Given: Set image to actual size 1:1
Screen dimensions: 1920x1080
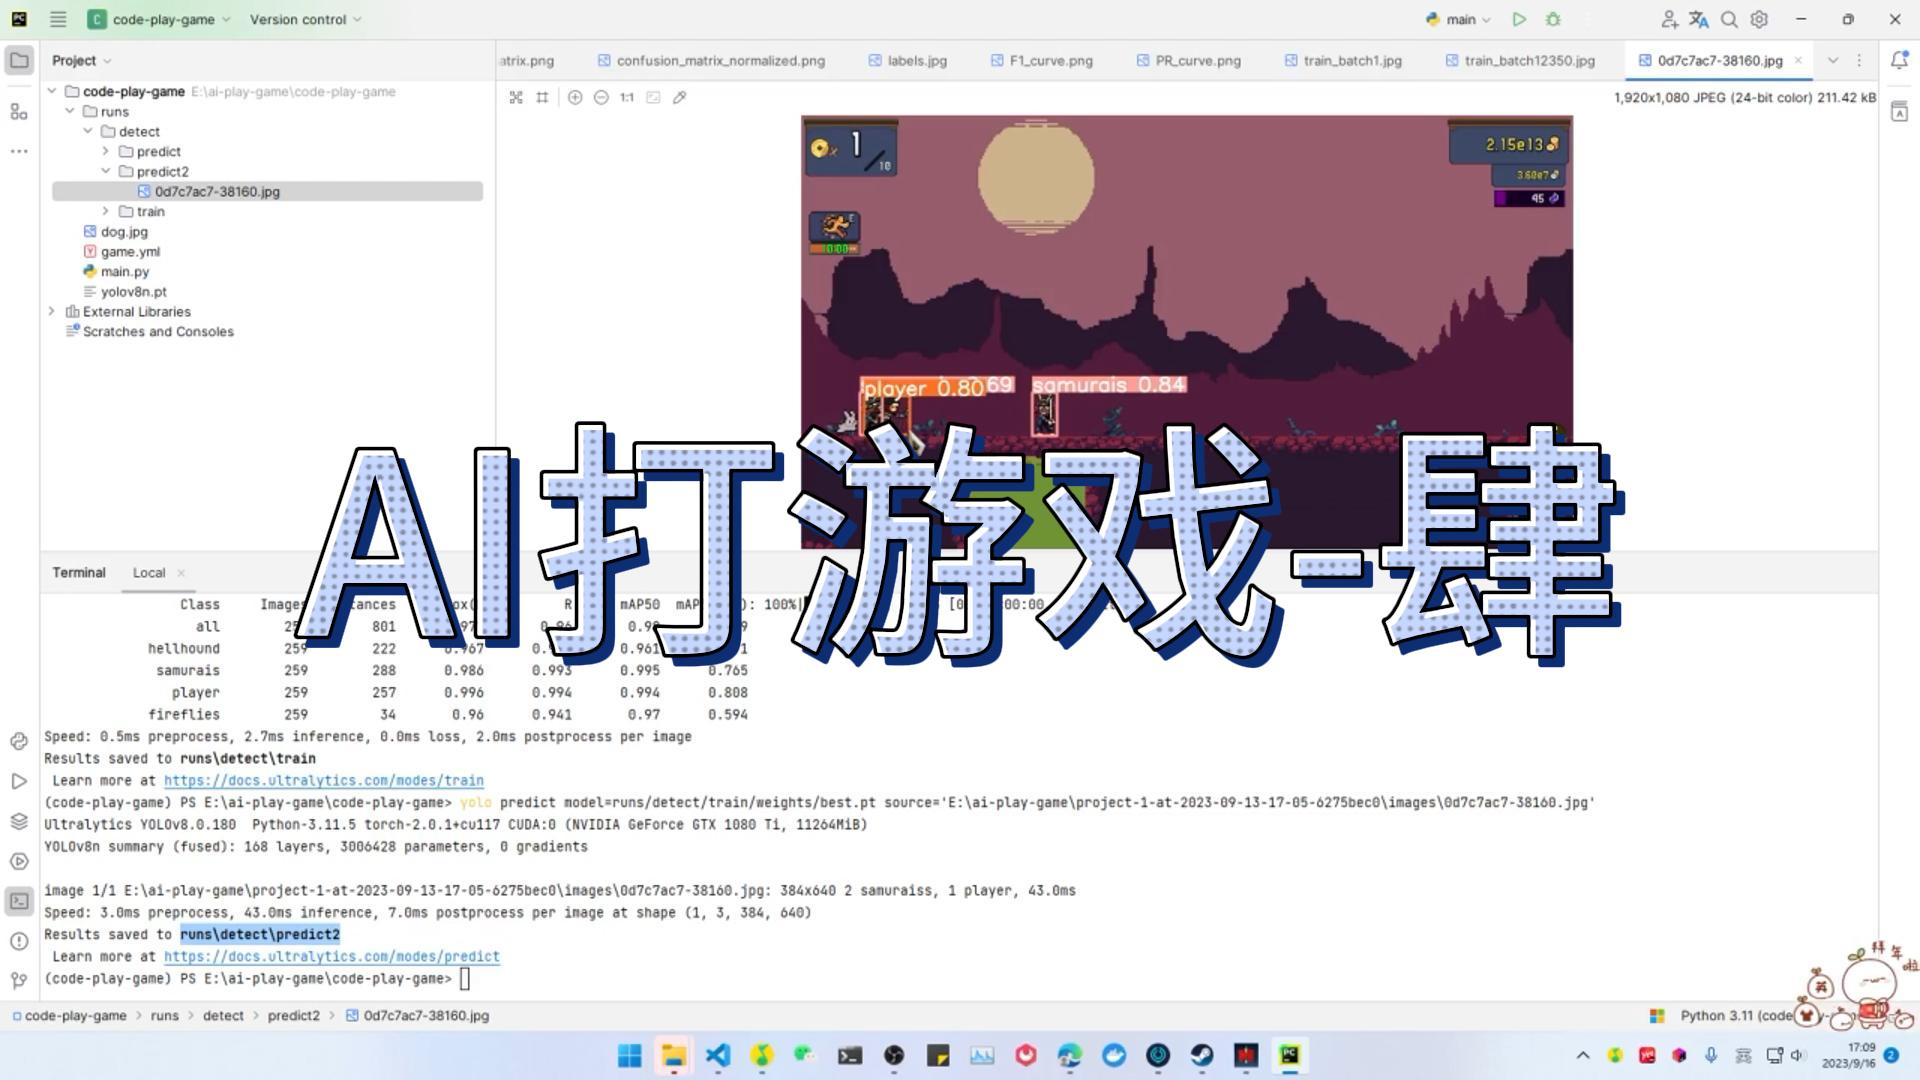Looking at the screenshot, I should click(x=627, y=97).
